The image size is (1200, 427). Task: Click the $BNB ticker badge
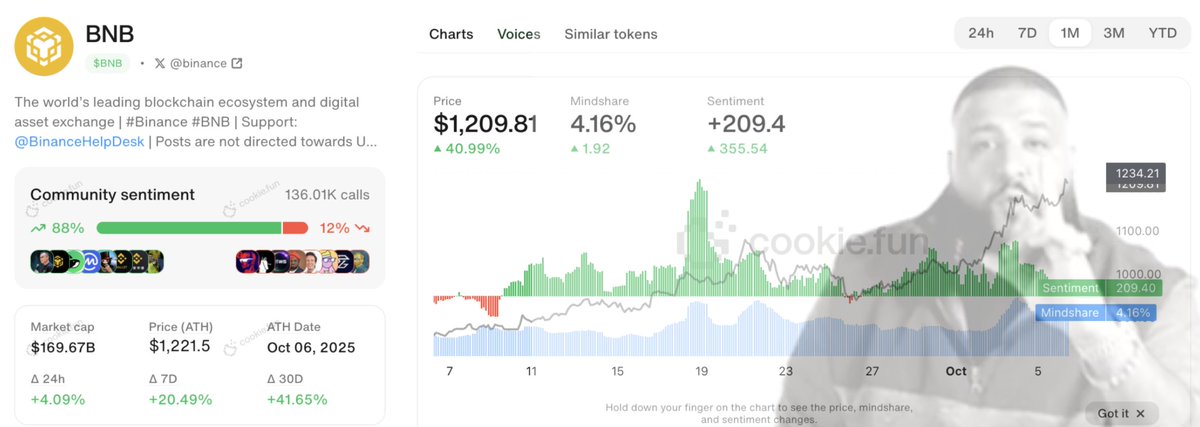[x=108, y=63]
